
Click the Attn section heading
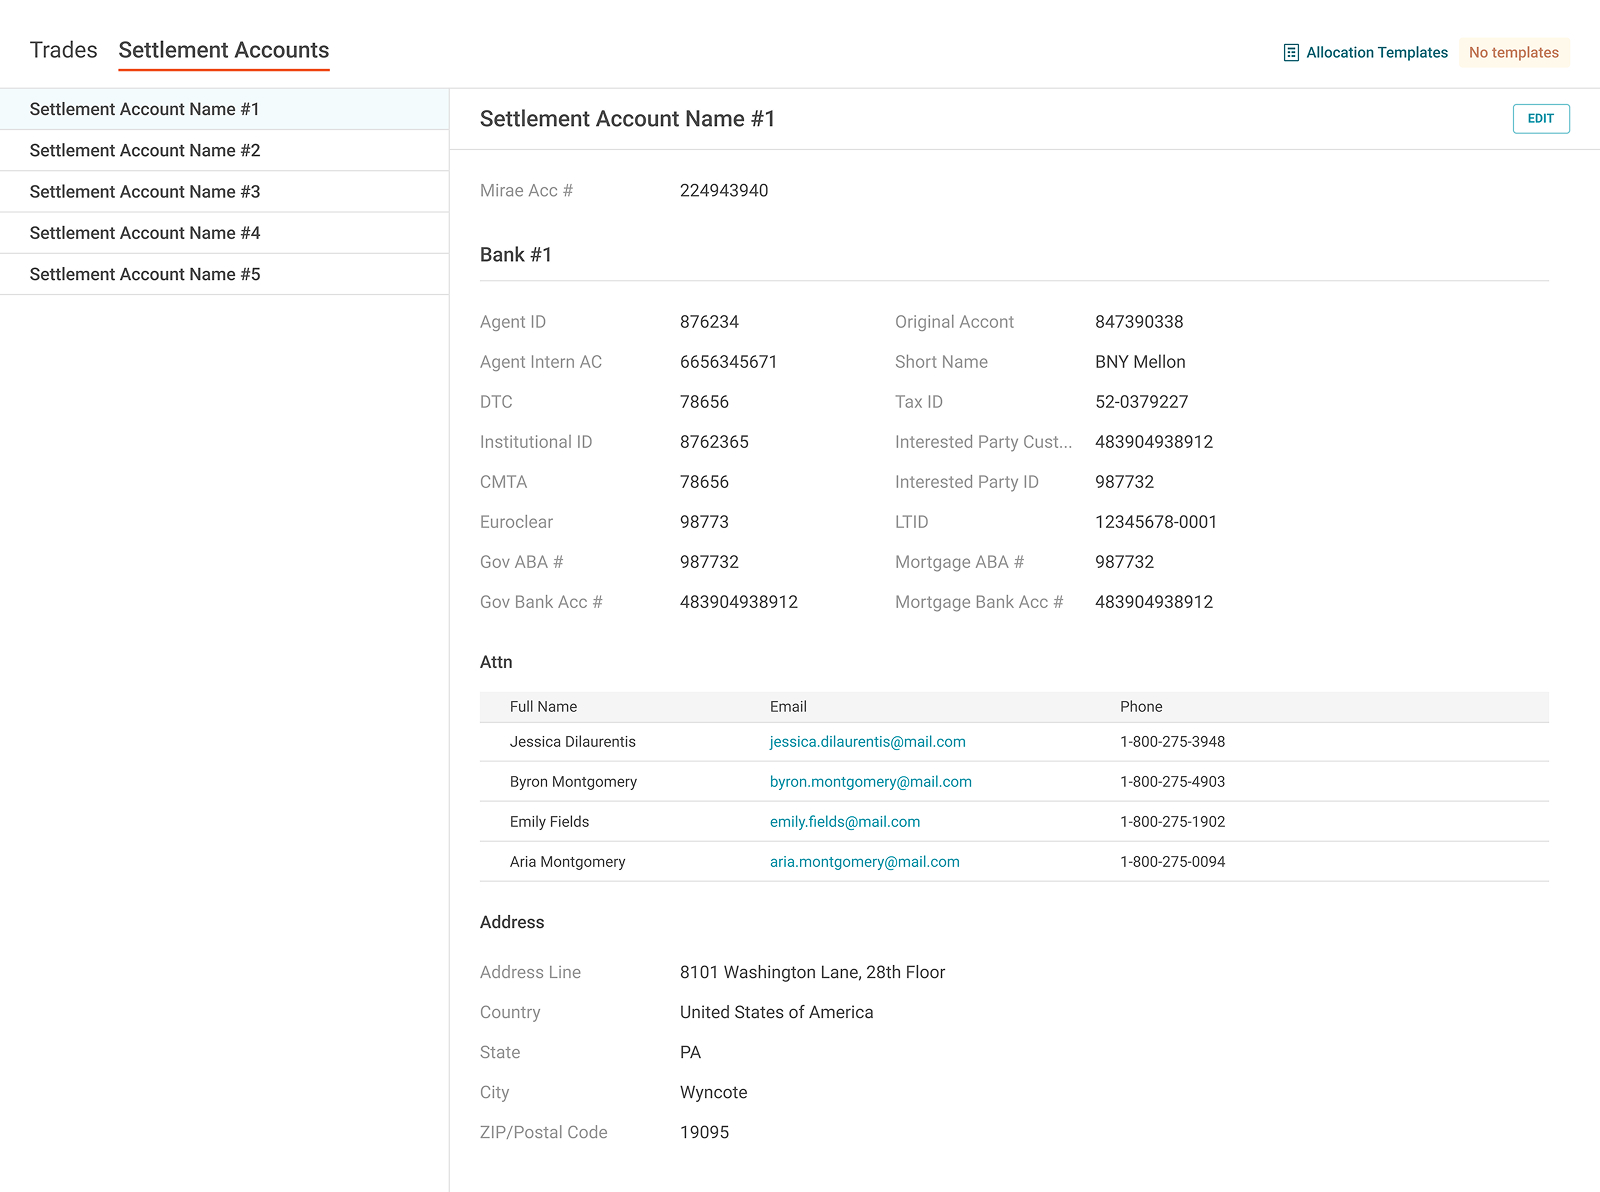496,662
